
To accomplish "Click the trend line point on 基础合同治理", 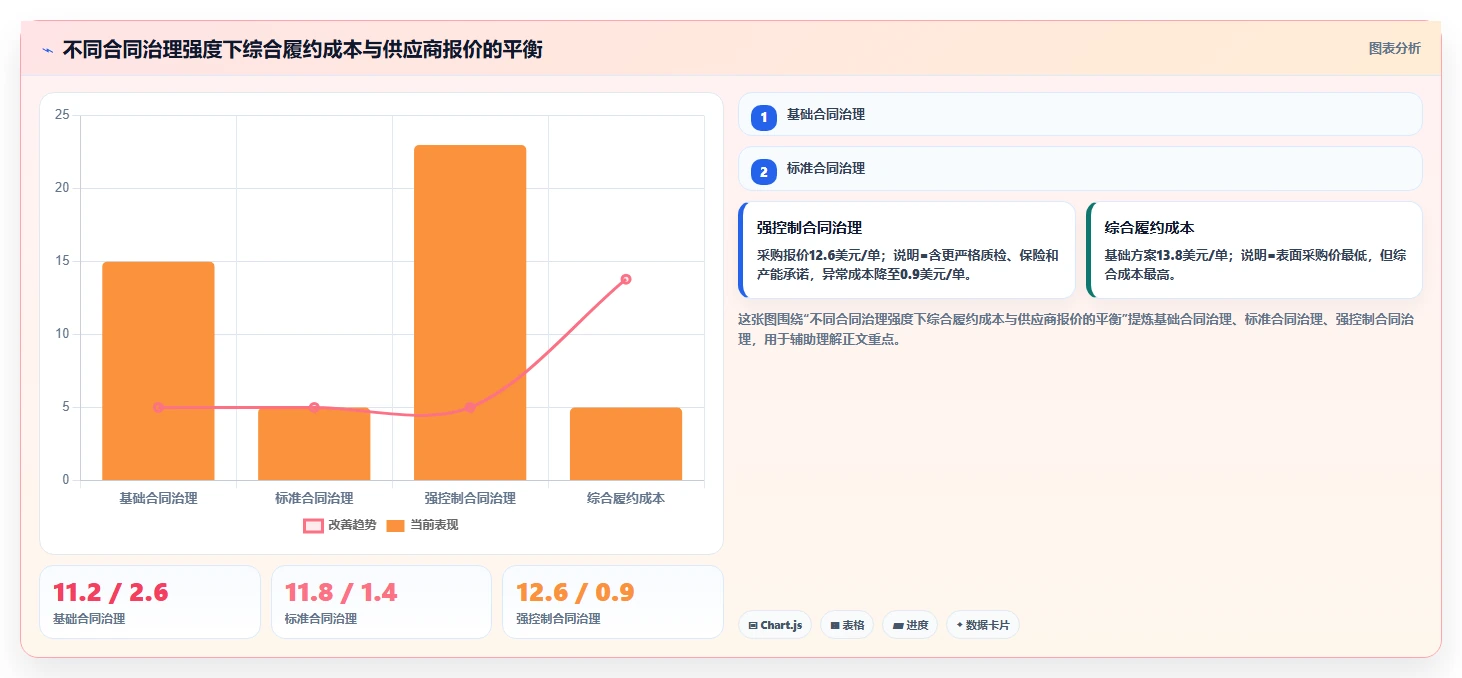I will [158, 407].
